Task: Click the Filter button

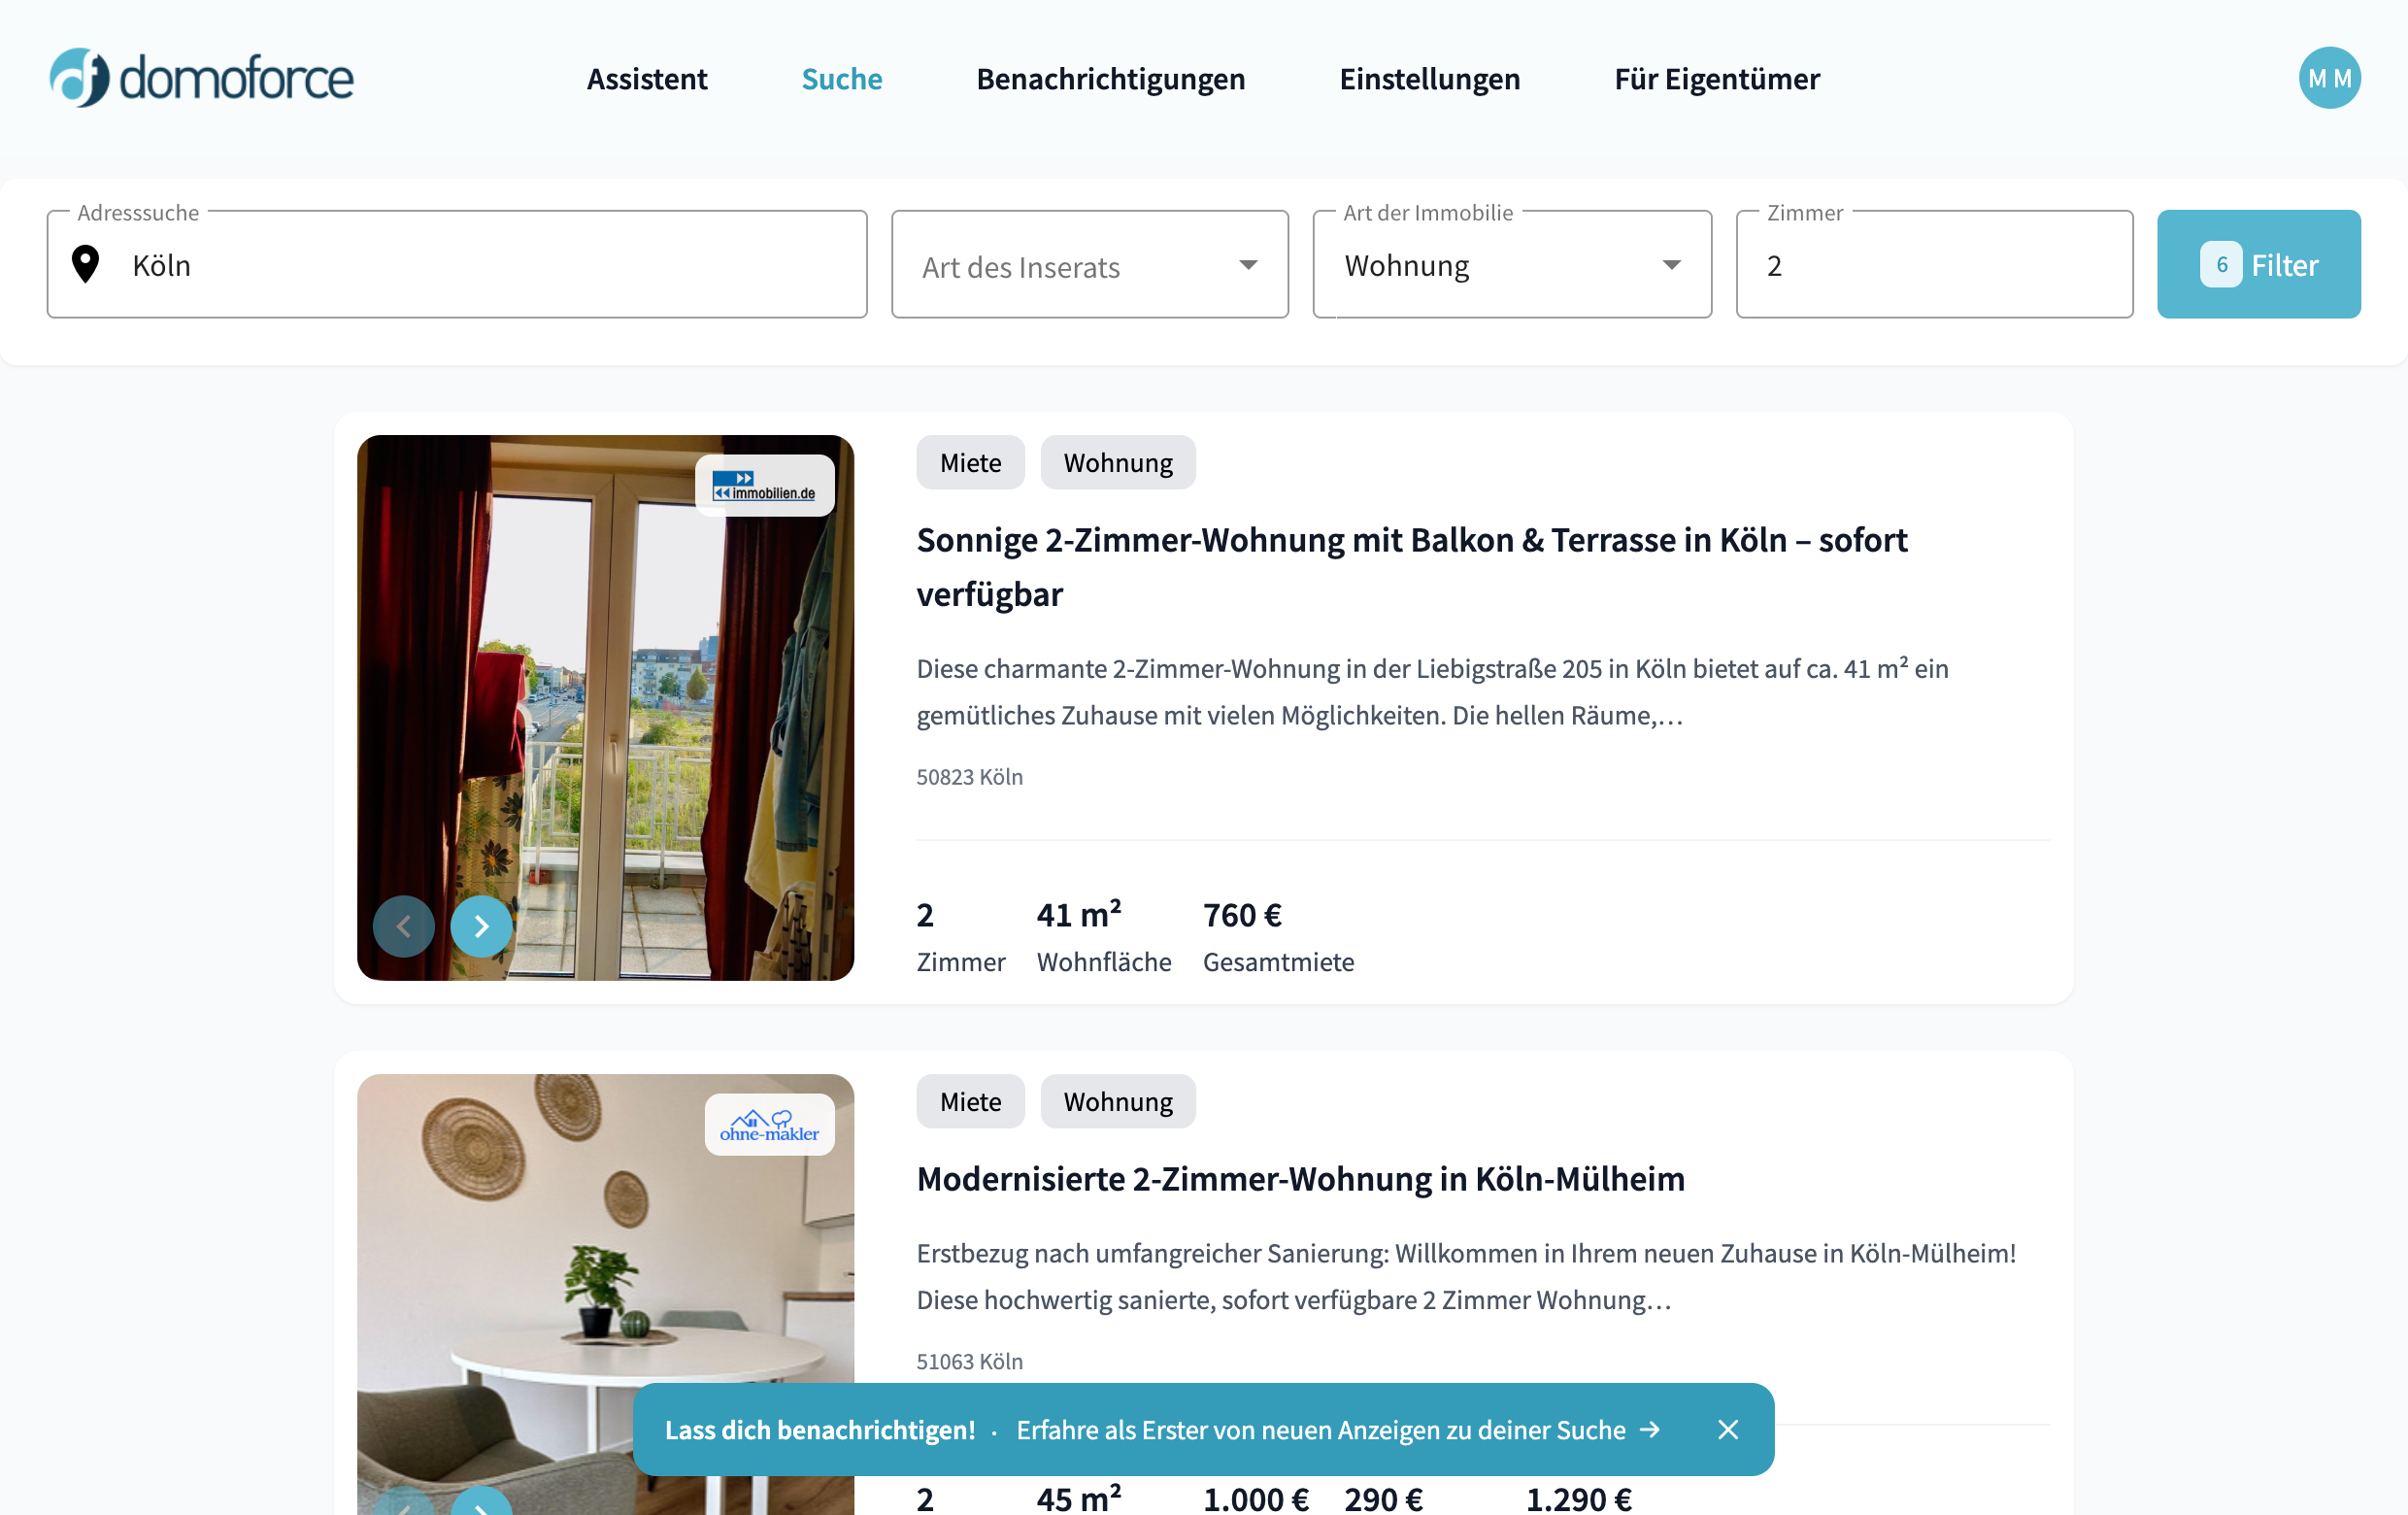Action: (2259, 265)
